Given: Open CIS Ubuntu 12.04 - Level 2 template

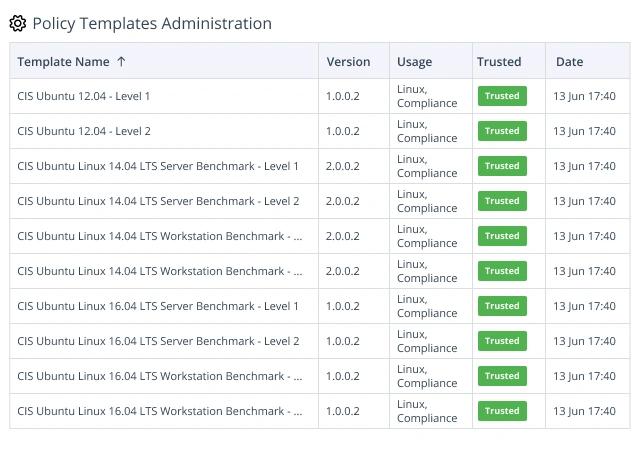Looking at the screenshot, I should [84, 131].
